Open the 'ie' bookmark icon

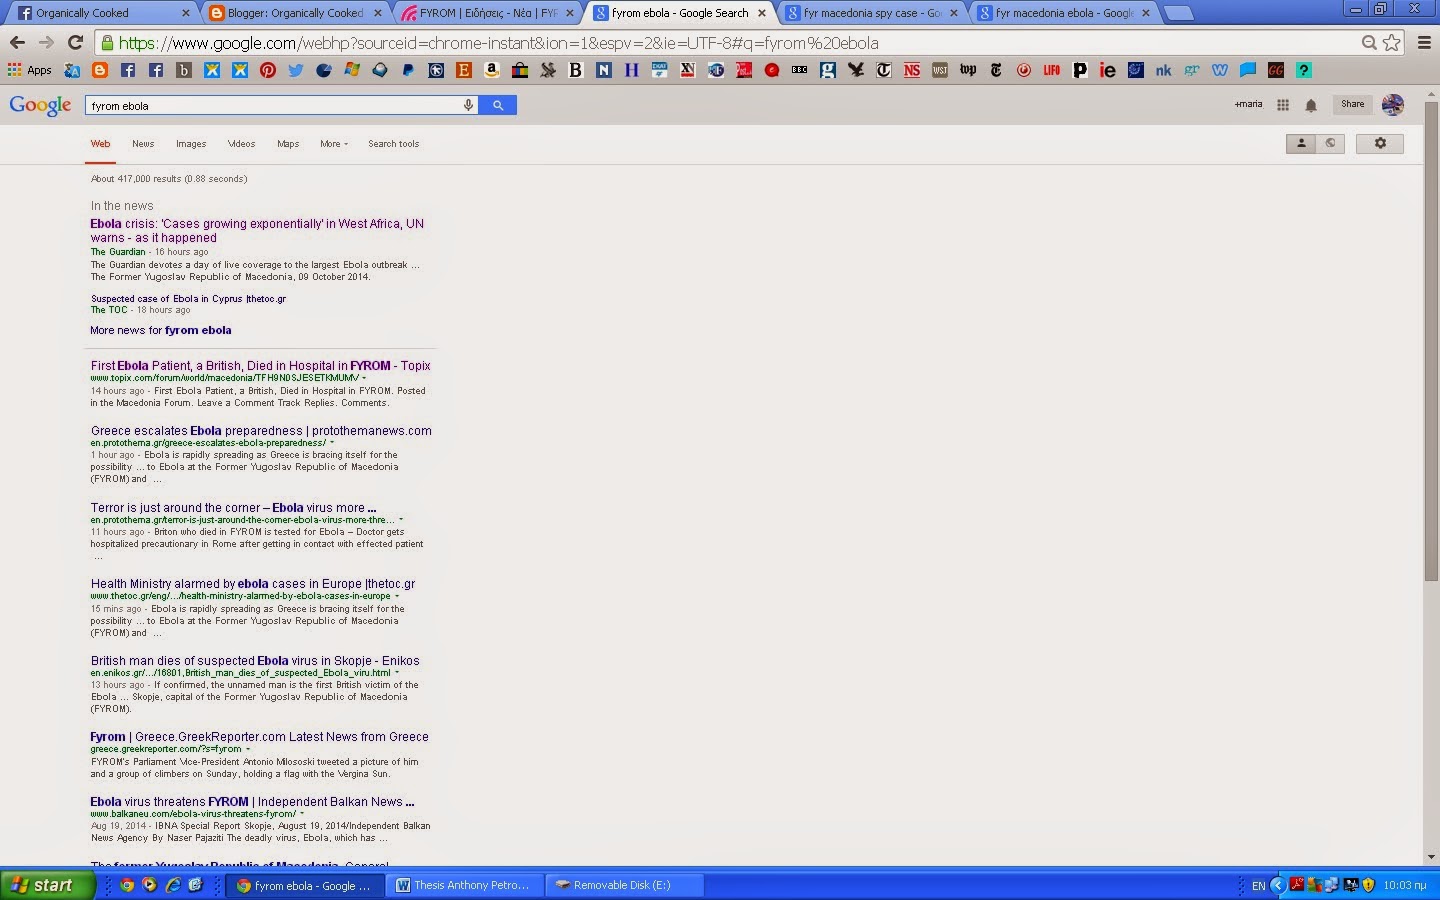1108,70
